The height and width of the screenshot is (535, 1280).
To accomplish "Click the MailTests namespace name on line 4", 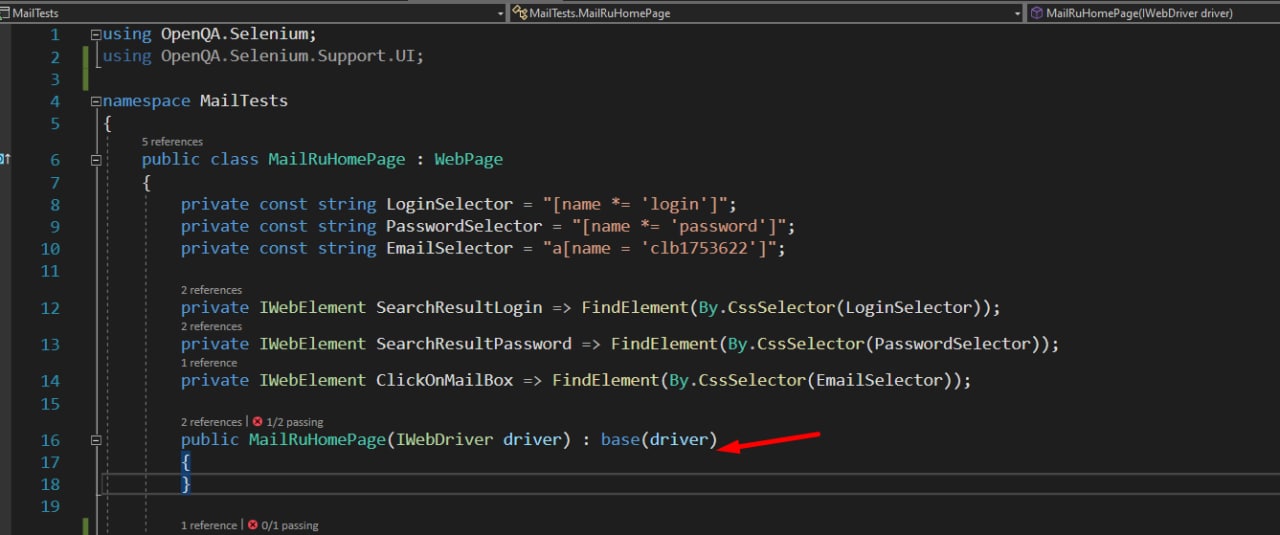I will [x=244, y=101].
